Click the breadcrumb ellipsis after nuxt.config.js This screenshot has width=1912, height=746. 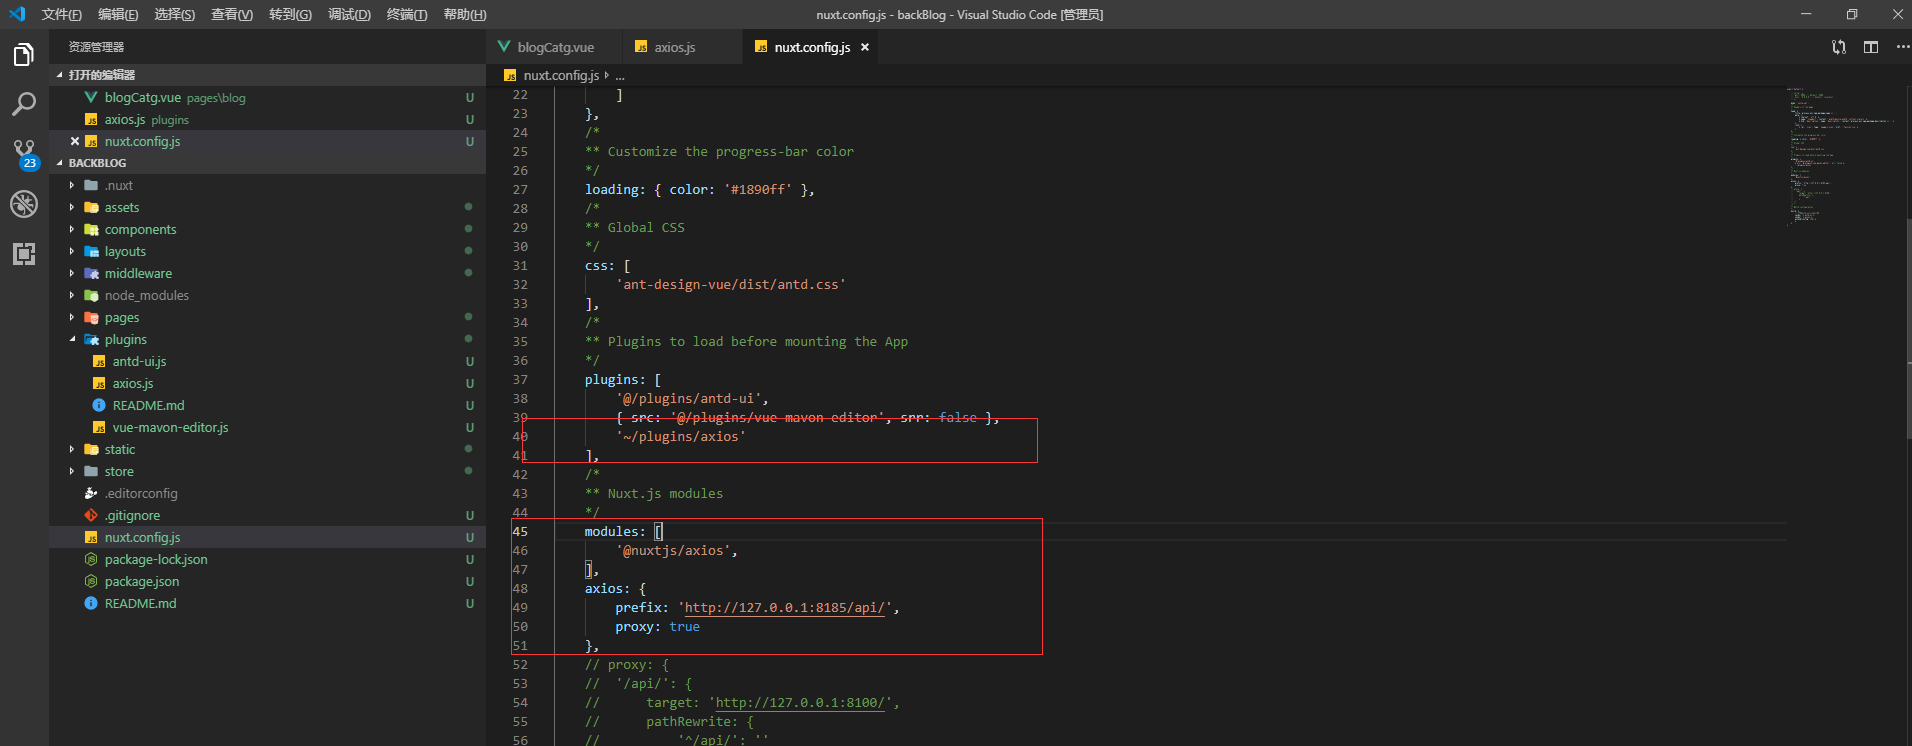click(620, 76)
